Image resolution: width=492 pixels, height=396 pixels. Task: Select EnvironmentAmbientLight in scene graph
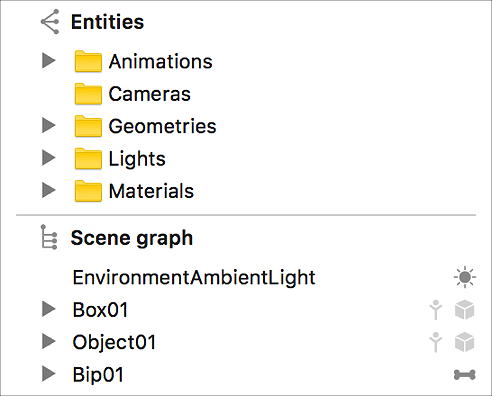pos(194,278)
